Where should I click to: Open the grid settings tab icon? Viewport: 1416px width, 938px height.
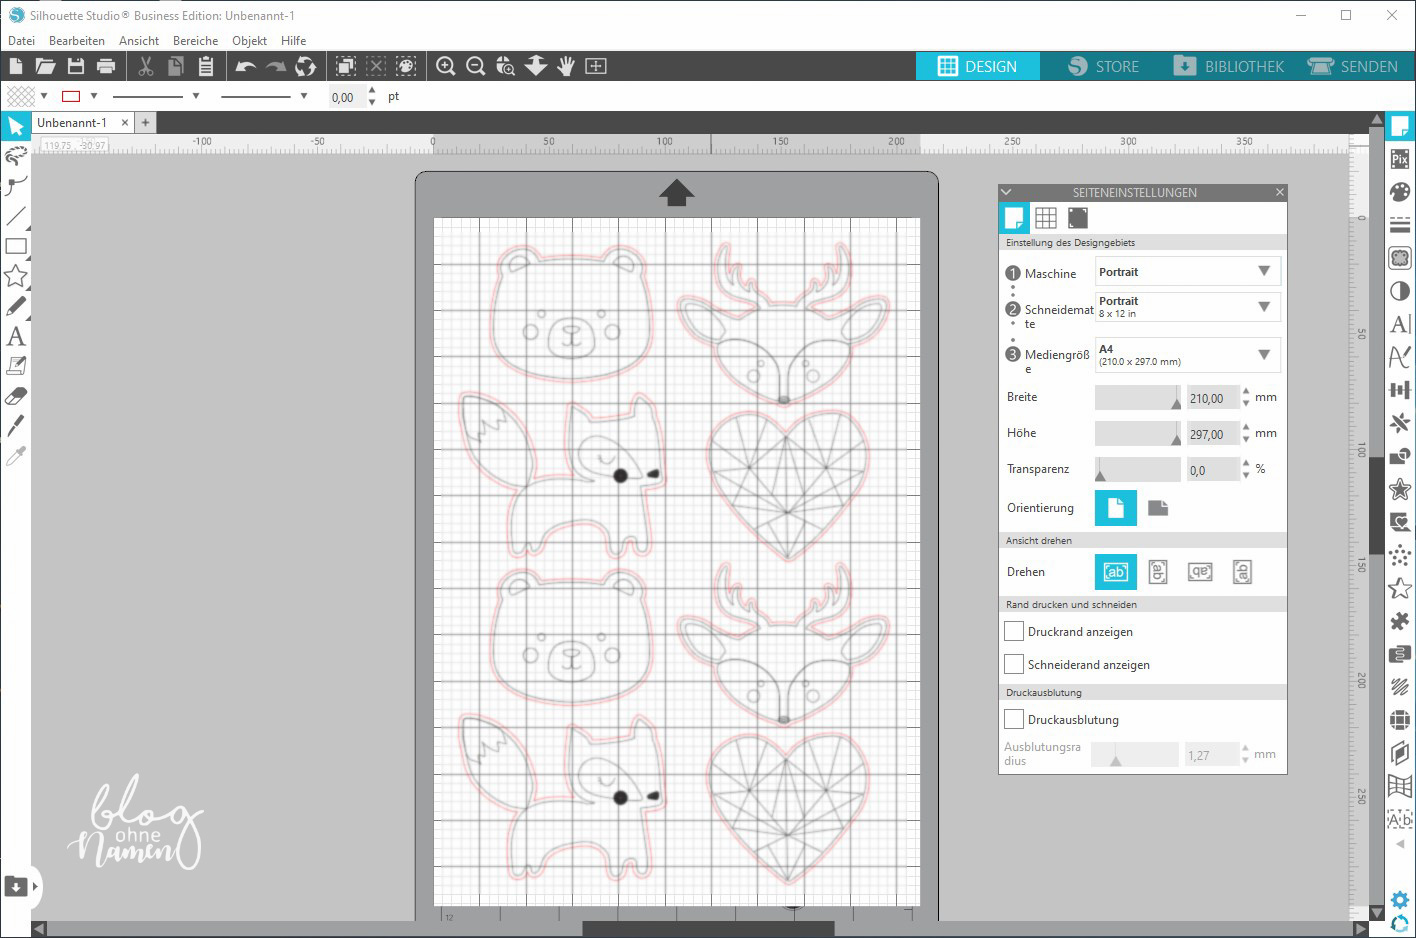tap(1046, 218)
